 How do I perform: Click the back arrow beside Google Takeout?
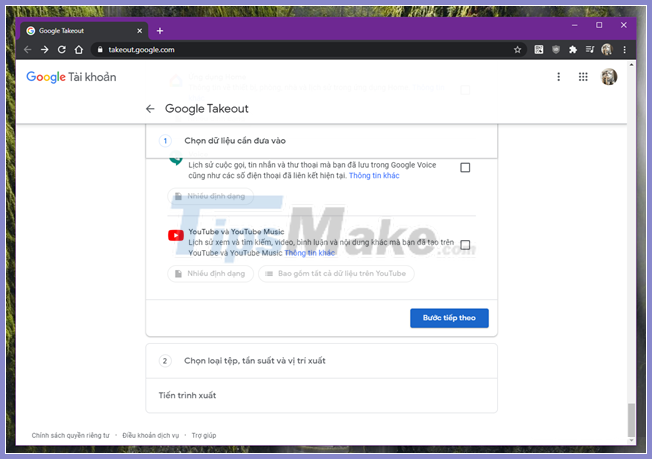(x=150, y=109)
